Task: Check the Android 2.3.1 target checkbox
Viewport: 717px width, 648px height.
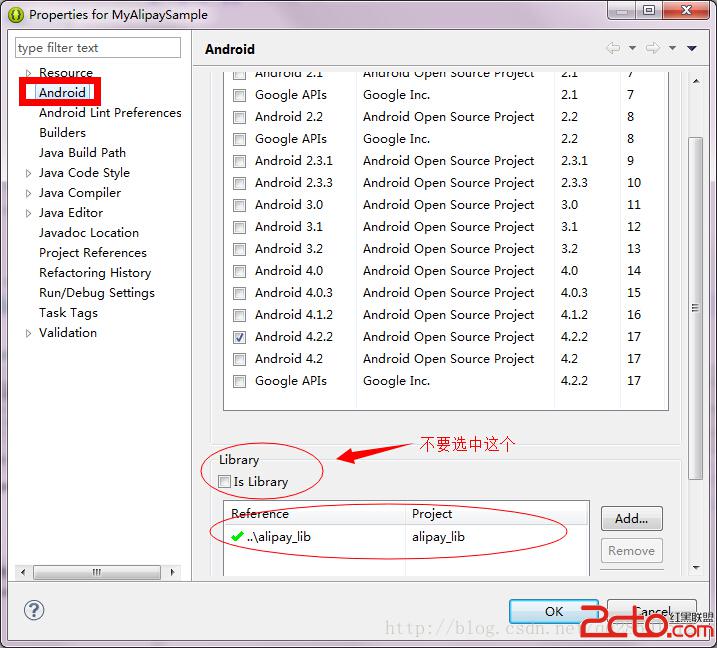Action: click(239, 161)
